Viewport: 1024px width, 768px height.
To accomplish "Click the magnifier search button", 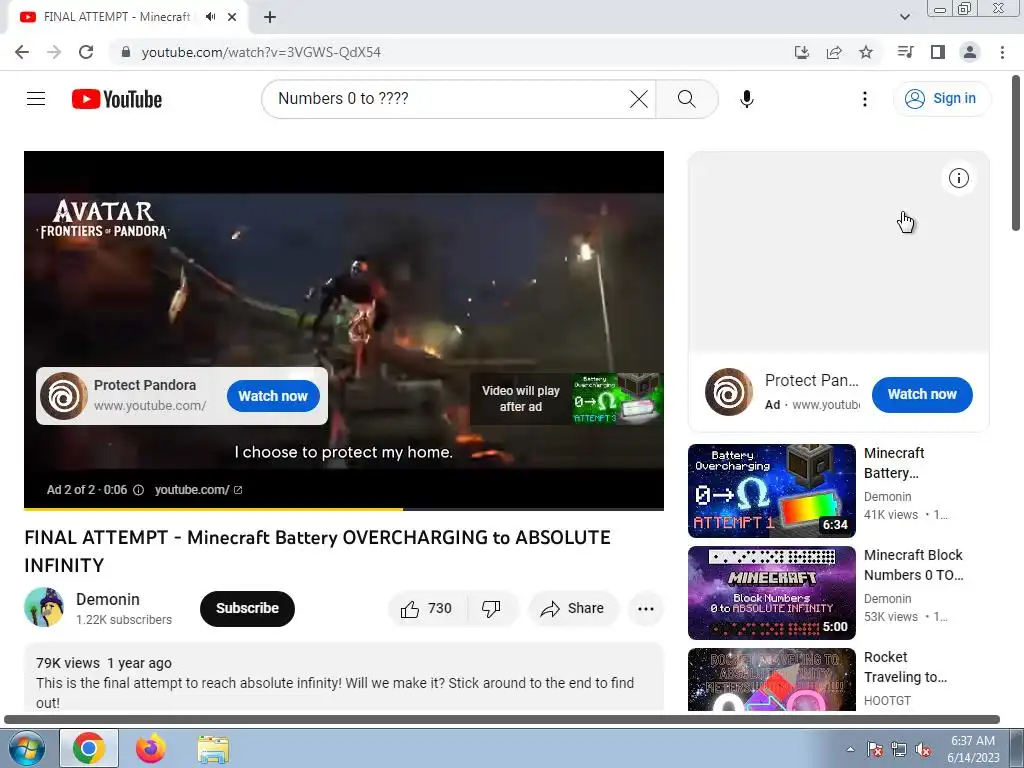I will (x=686, y=99).
